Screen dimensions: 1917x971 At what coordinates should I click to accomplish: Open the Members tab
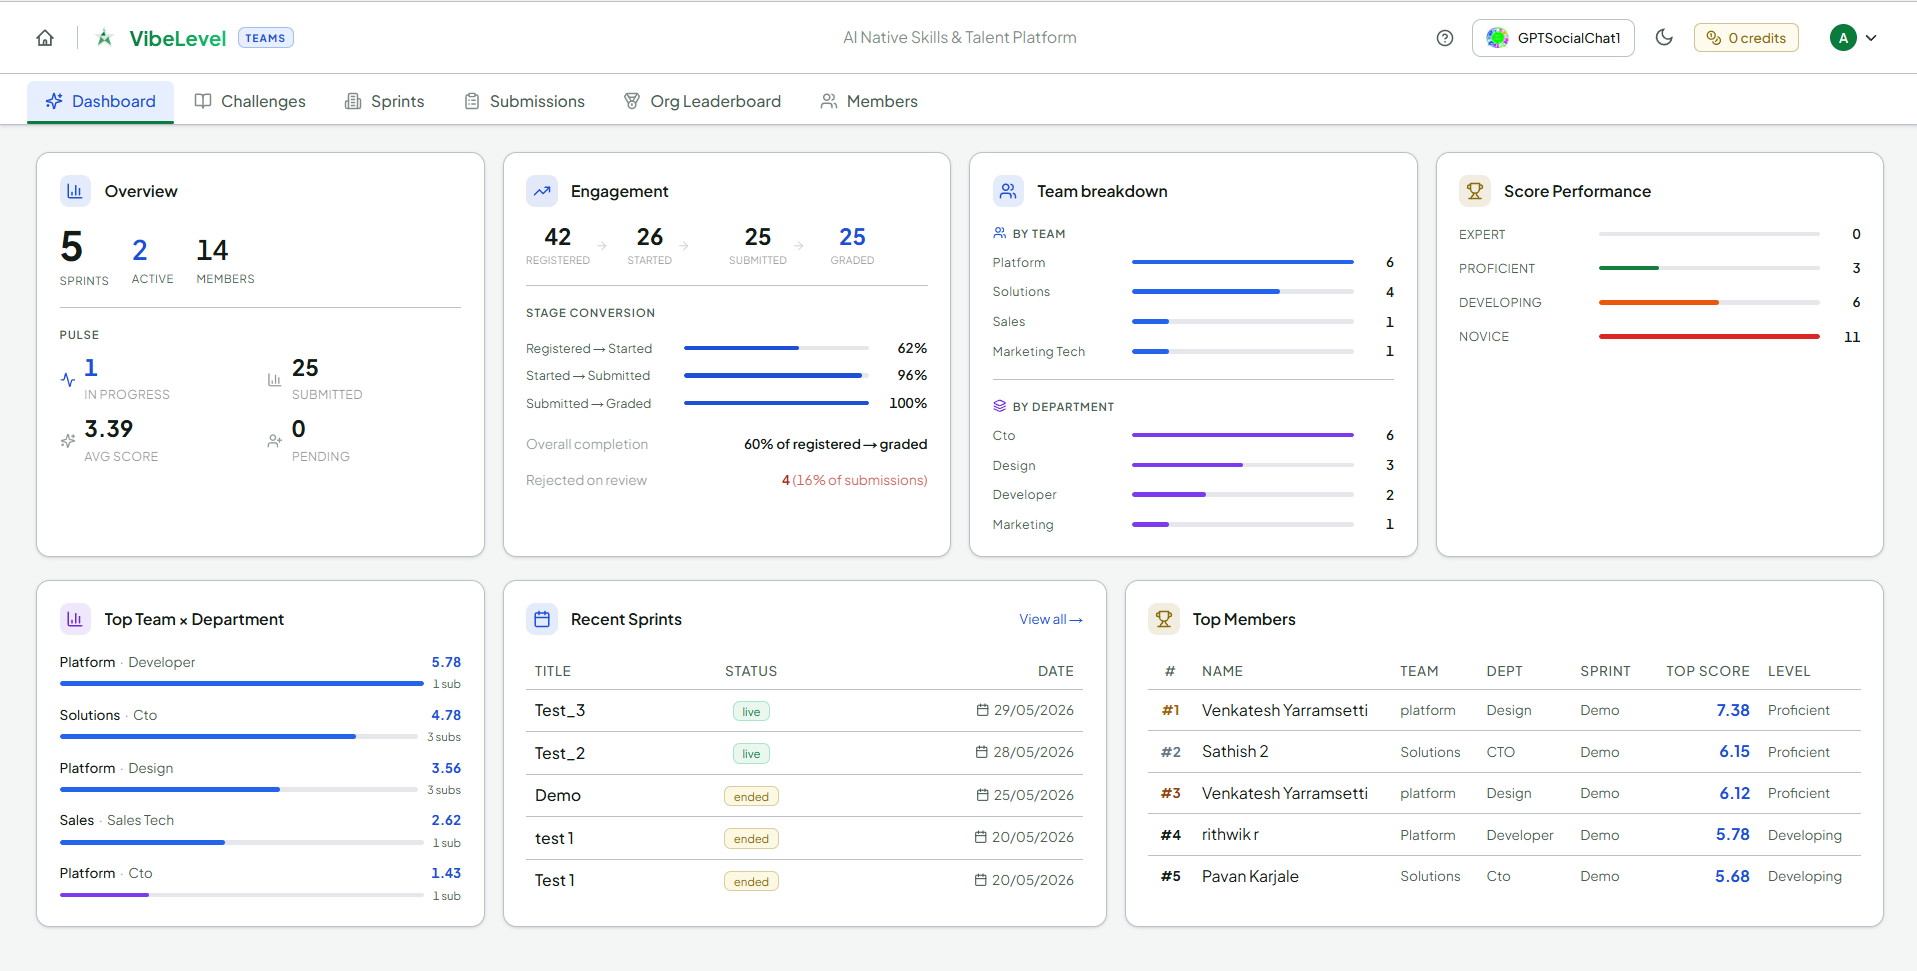point(869,101)
